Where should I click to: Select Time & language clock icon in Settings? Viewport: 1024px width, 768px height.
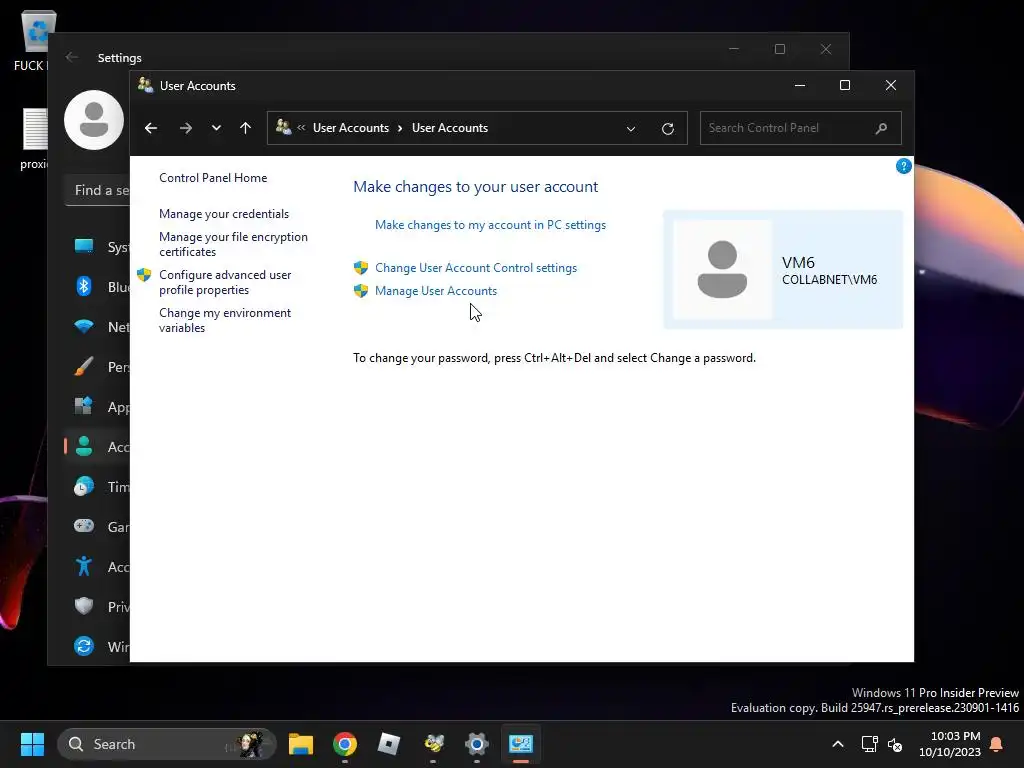click(84, 487)
